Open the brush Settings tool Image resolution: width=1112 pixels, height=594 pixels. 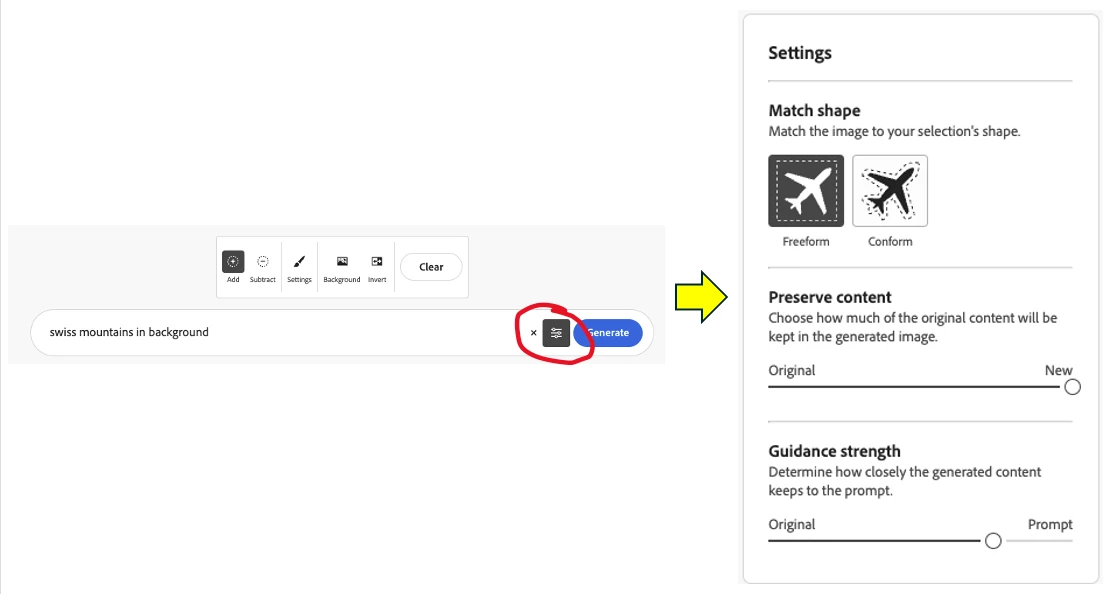click(x=299, y=267)
